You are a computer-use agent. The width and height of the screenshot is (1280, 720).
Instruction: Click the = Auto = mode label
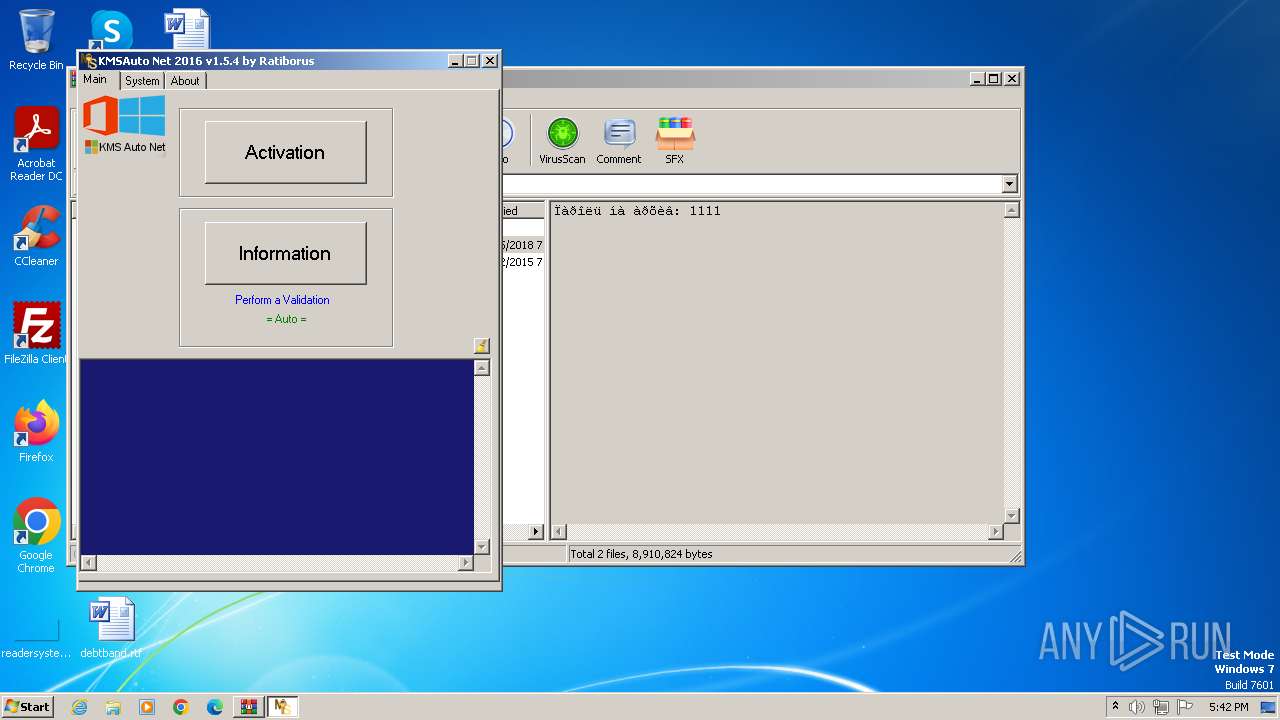coord(286,319)
